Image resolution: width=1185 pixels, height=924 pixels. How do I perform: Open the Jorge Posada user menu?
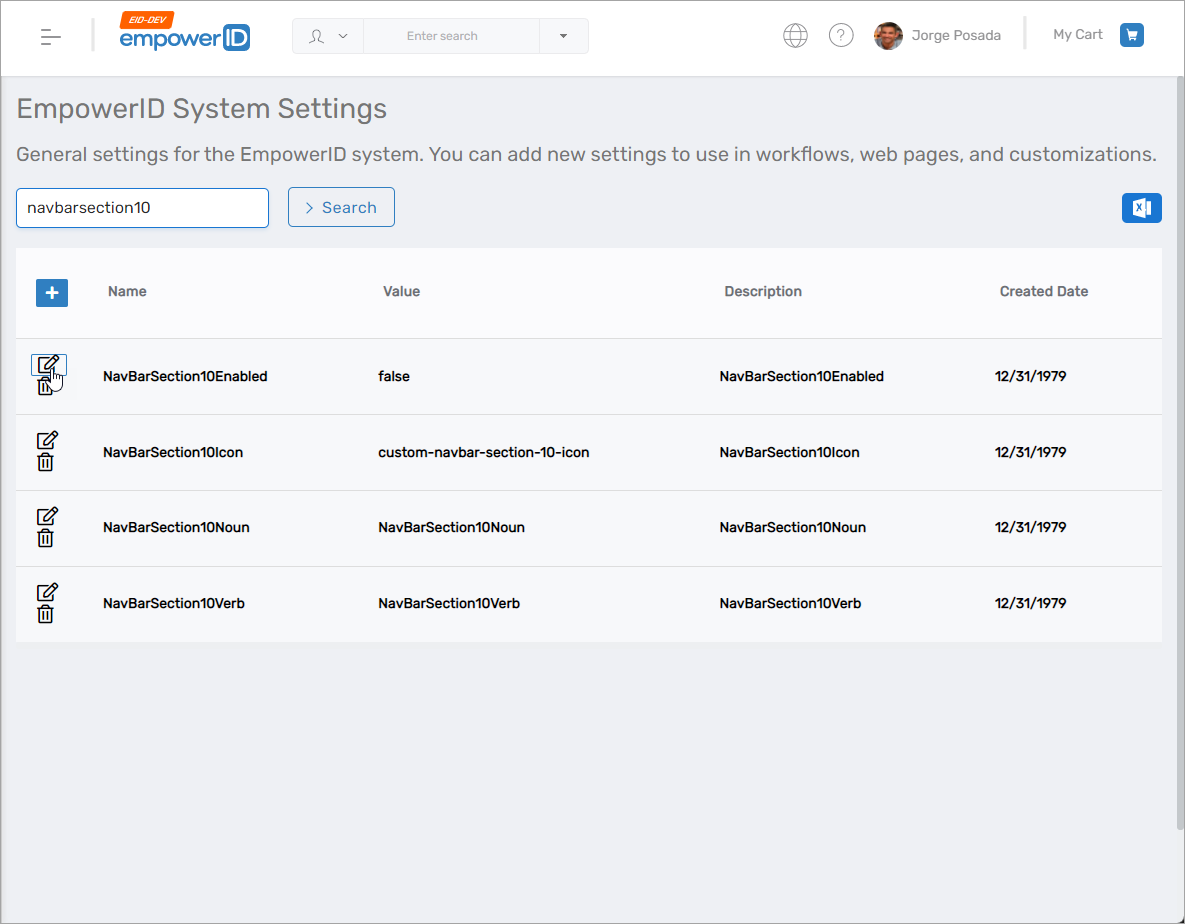click(x=937, y=36)
